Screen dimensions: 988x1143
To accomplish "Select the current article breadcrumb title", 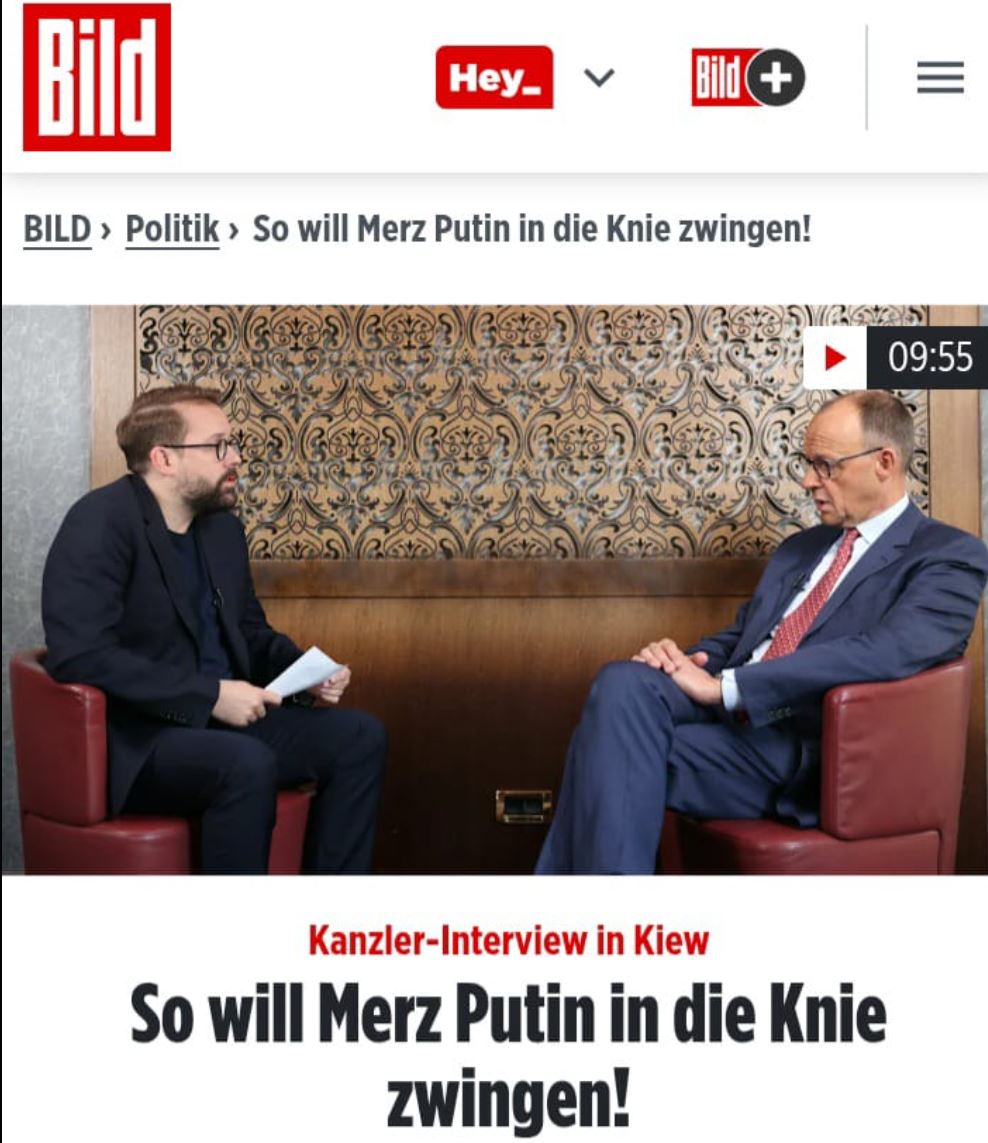I will click(x=532, y=229).
